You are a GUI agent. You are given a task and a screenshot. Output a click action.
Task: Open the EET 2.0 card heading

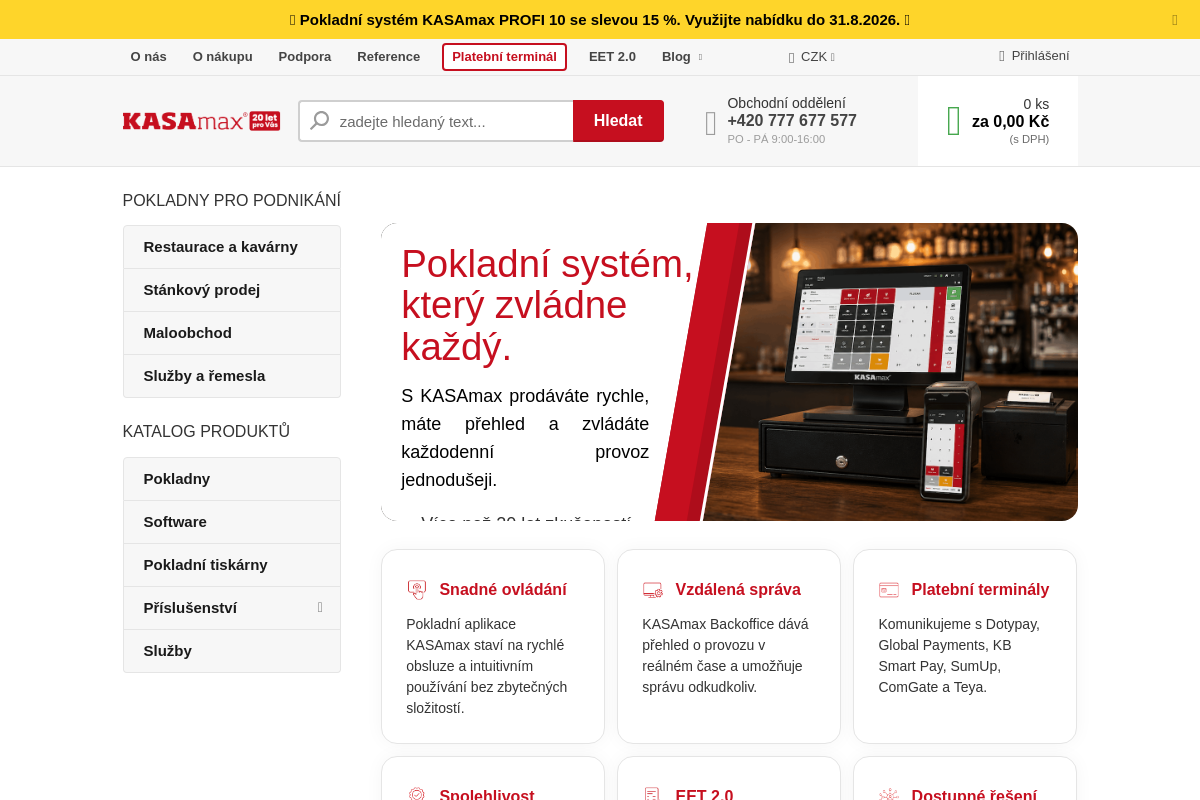tap(704, 795)
